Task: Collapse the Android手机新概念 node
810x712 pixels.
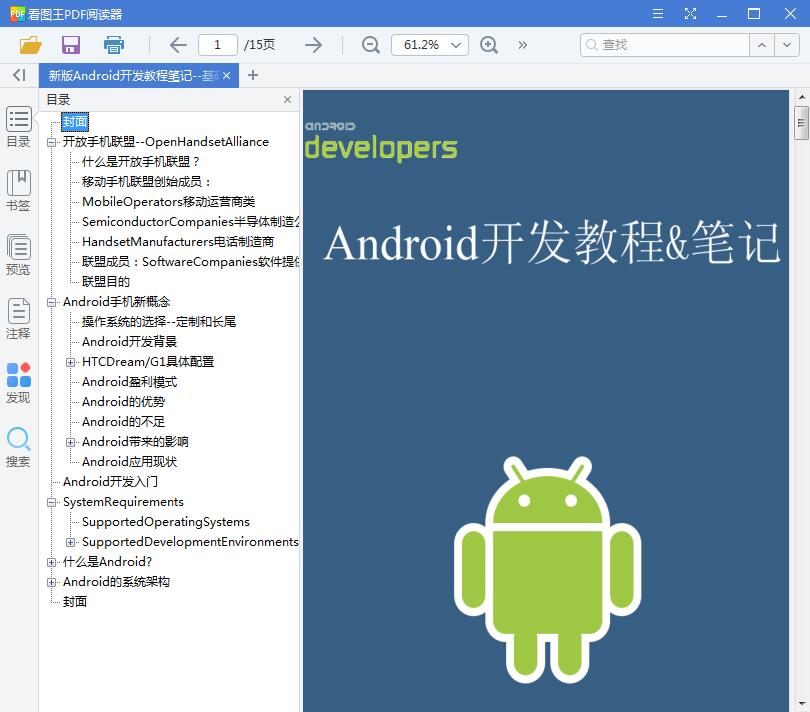Action: click(x=51, y=301)
